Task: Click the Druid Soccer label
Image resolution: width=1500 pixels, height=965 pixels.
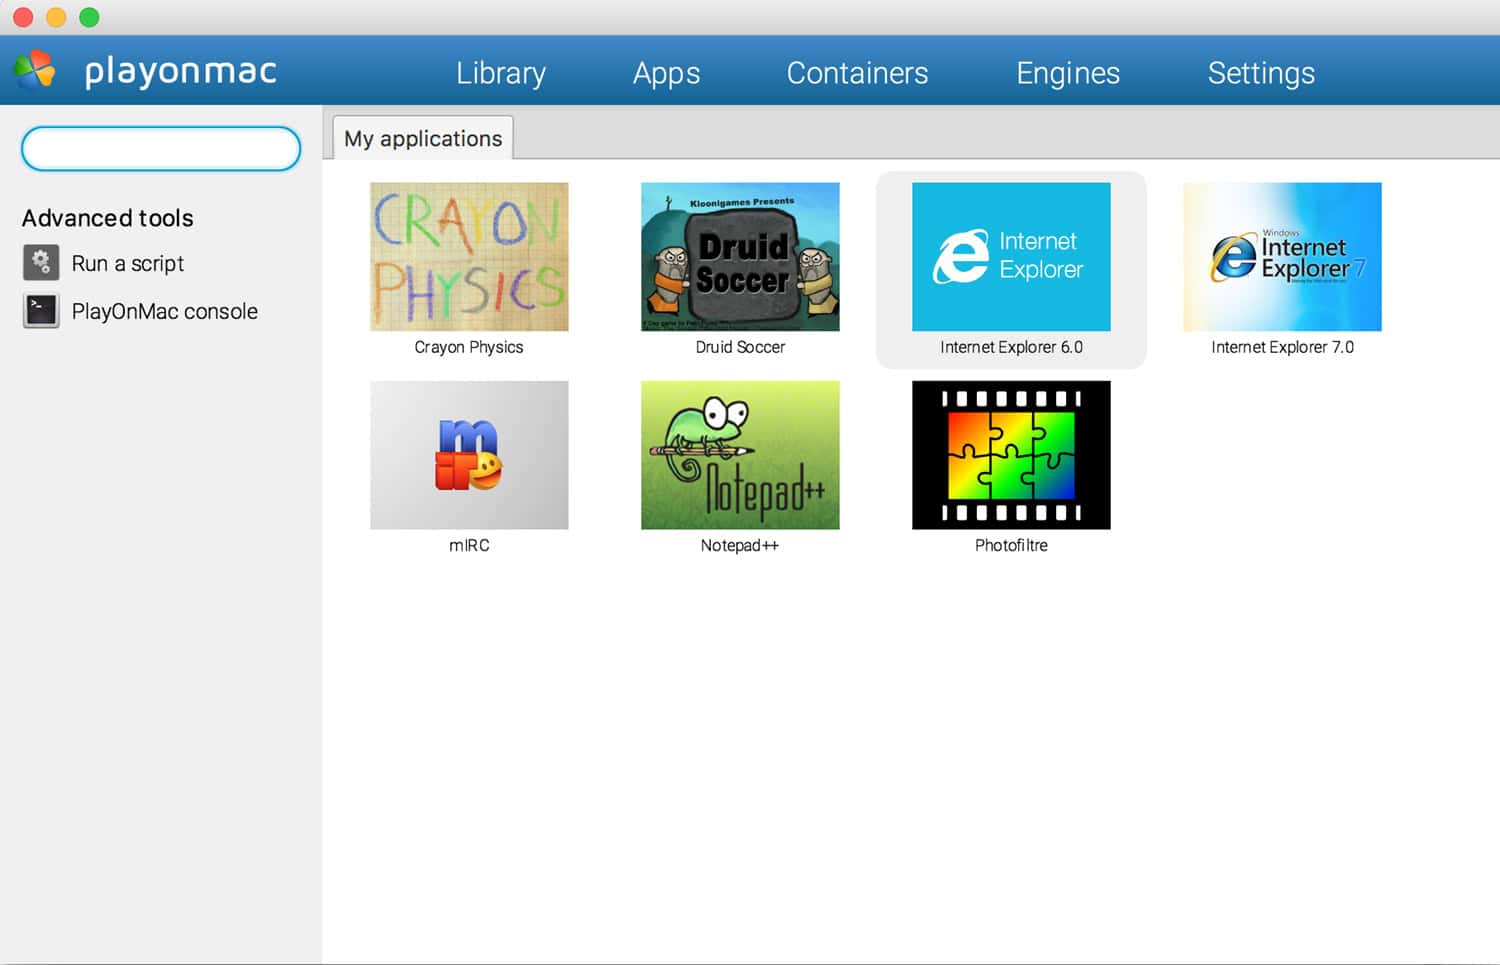Action: click(x=740, y=347)
